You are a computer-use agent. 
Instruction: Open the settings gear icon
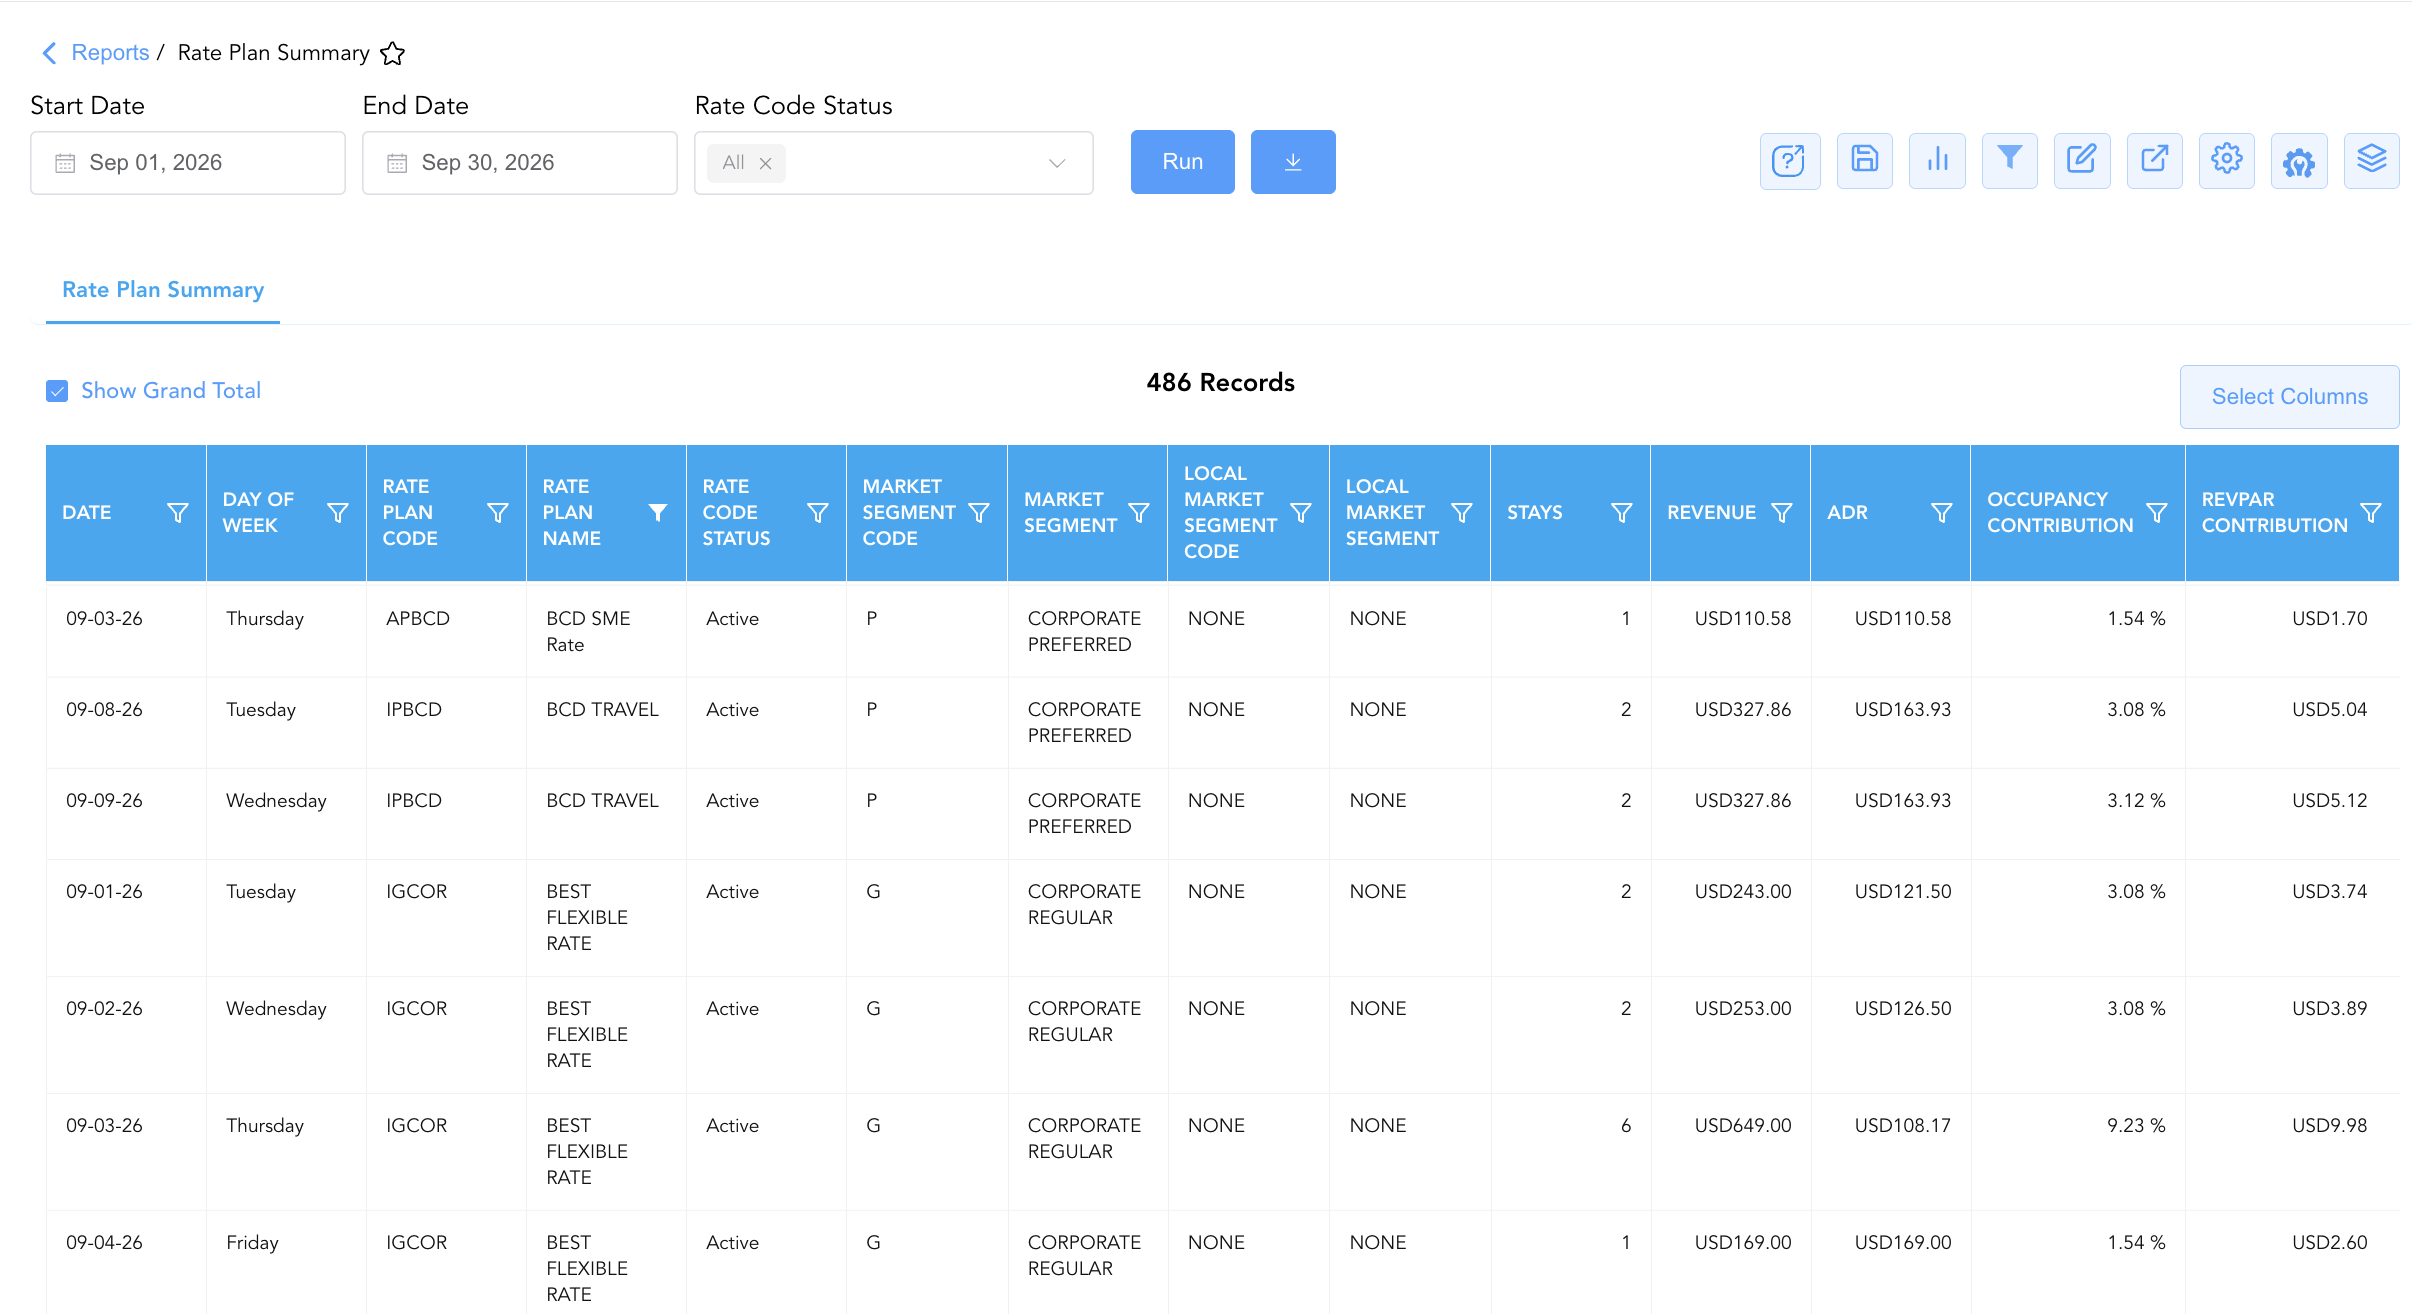(2227, 161)
